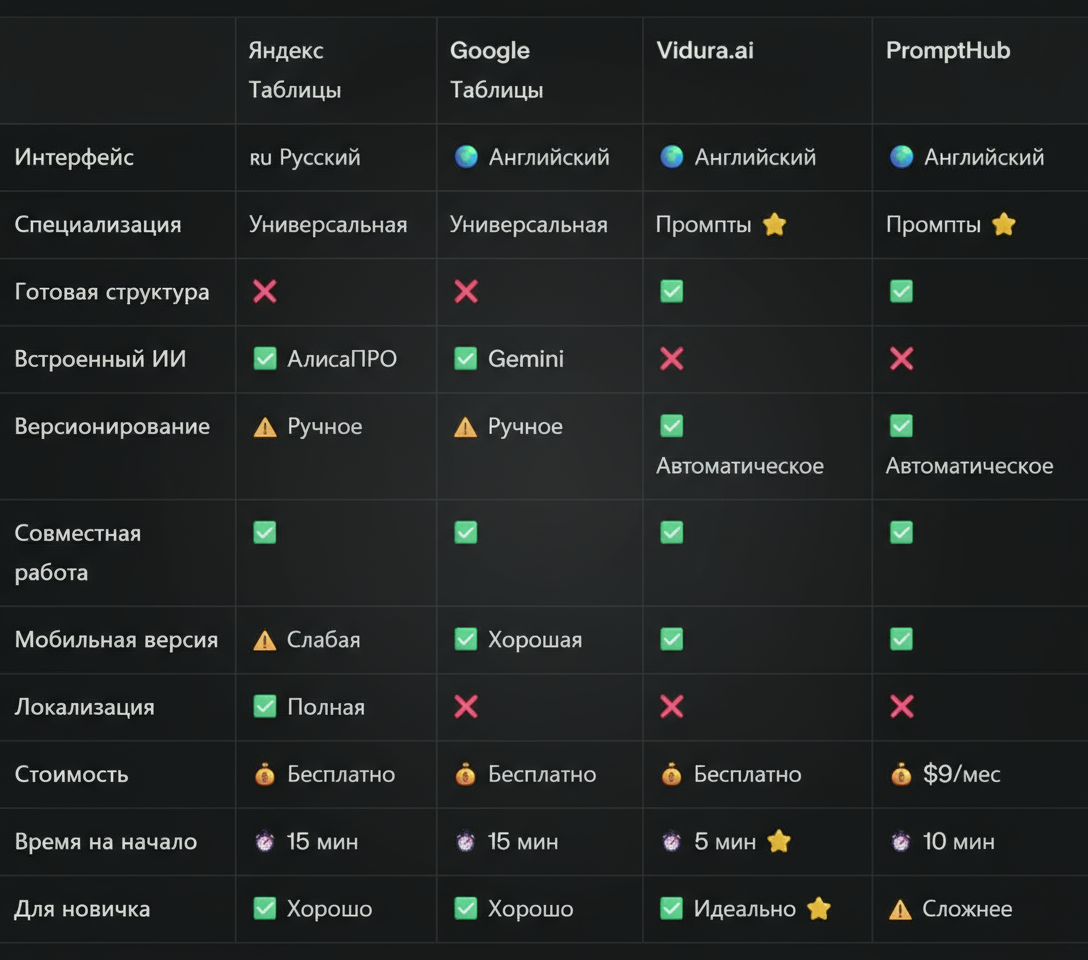
Task: Click the globe icon beside Google's Английский
Action: pyautogui.click(x=466, y=157)
